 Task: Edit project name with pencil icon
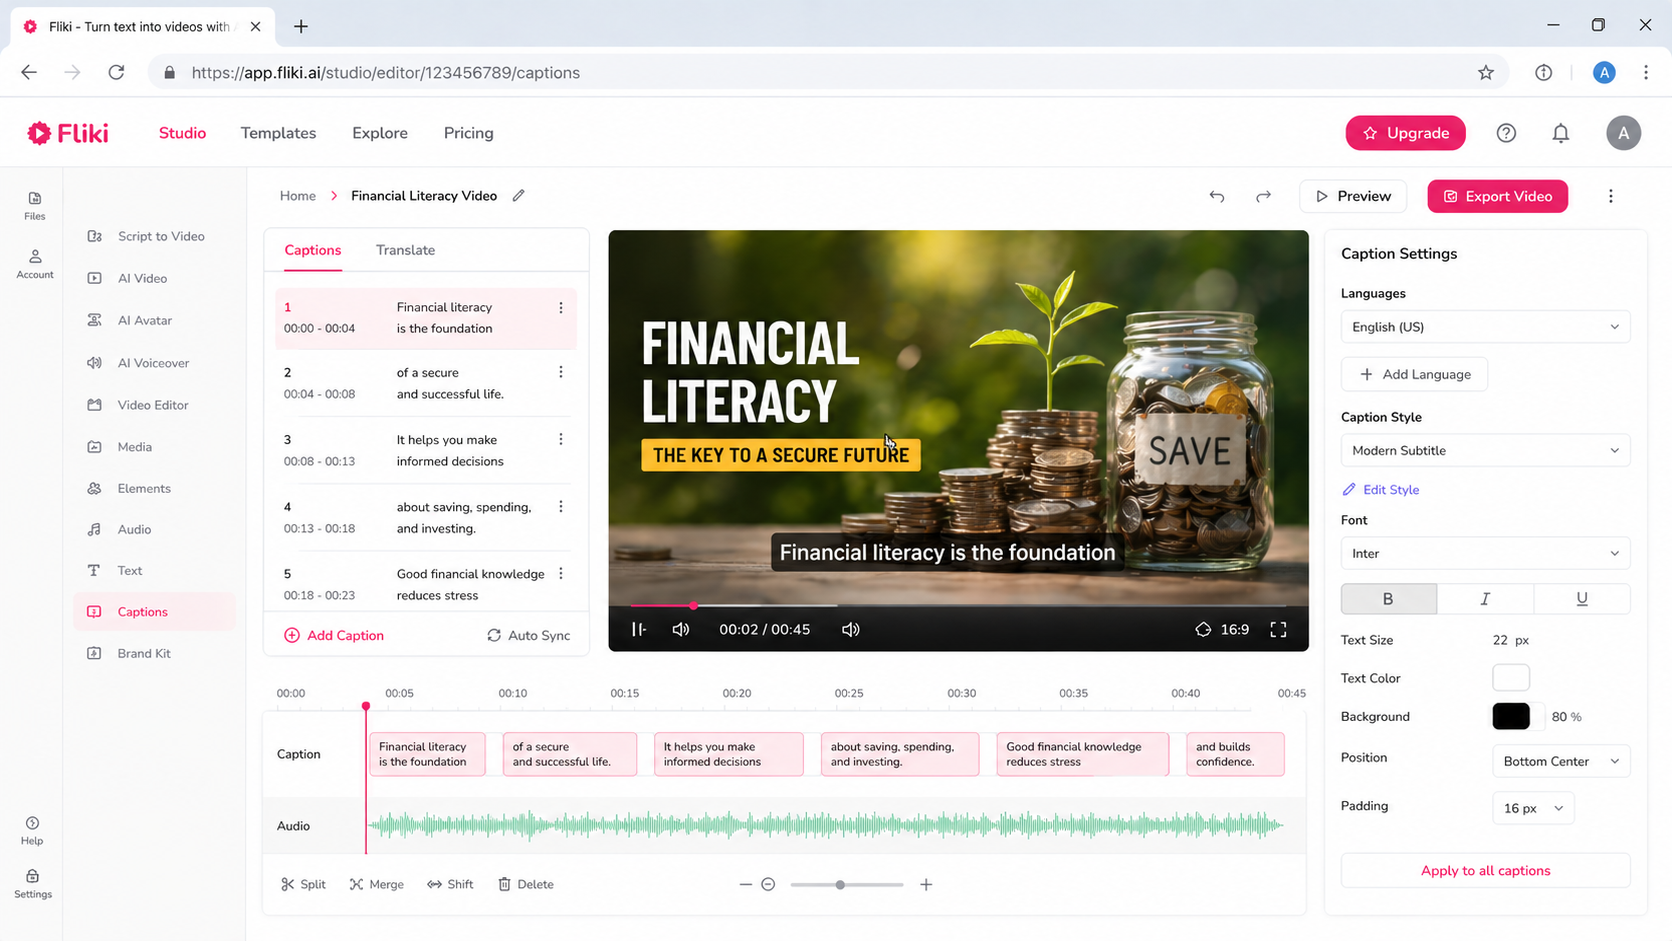518,196
